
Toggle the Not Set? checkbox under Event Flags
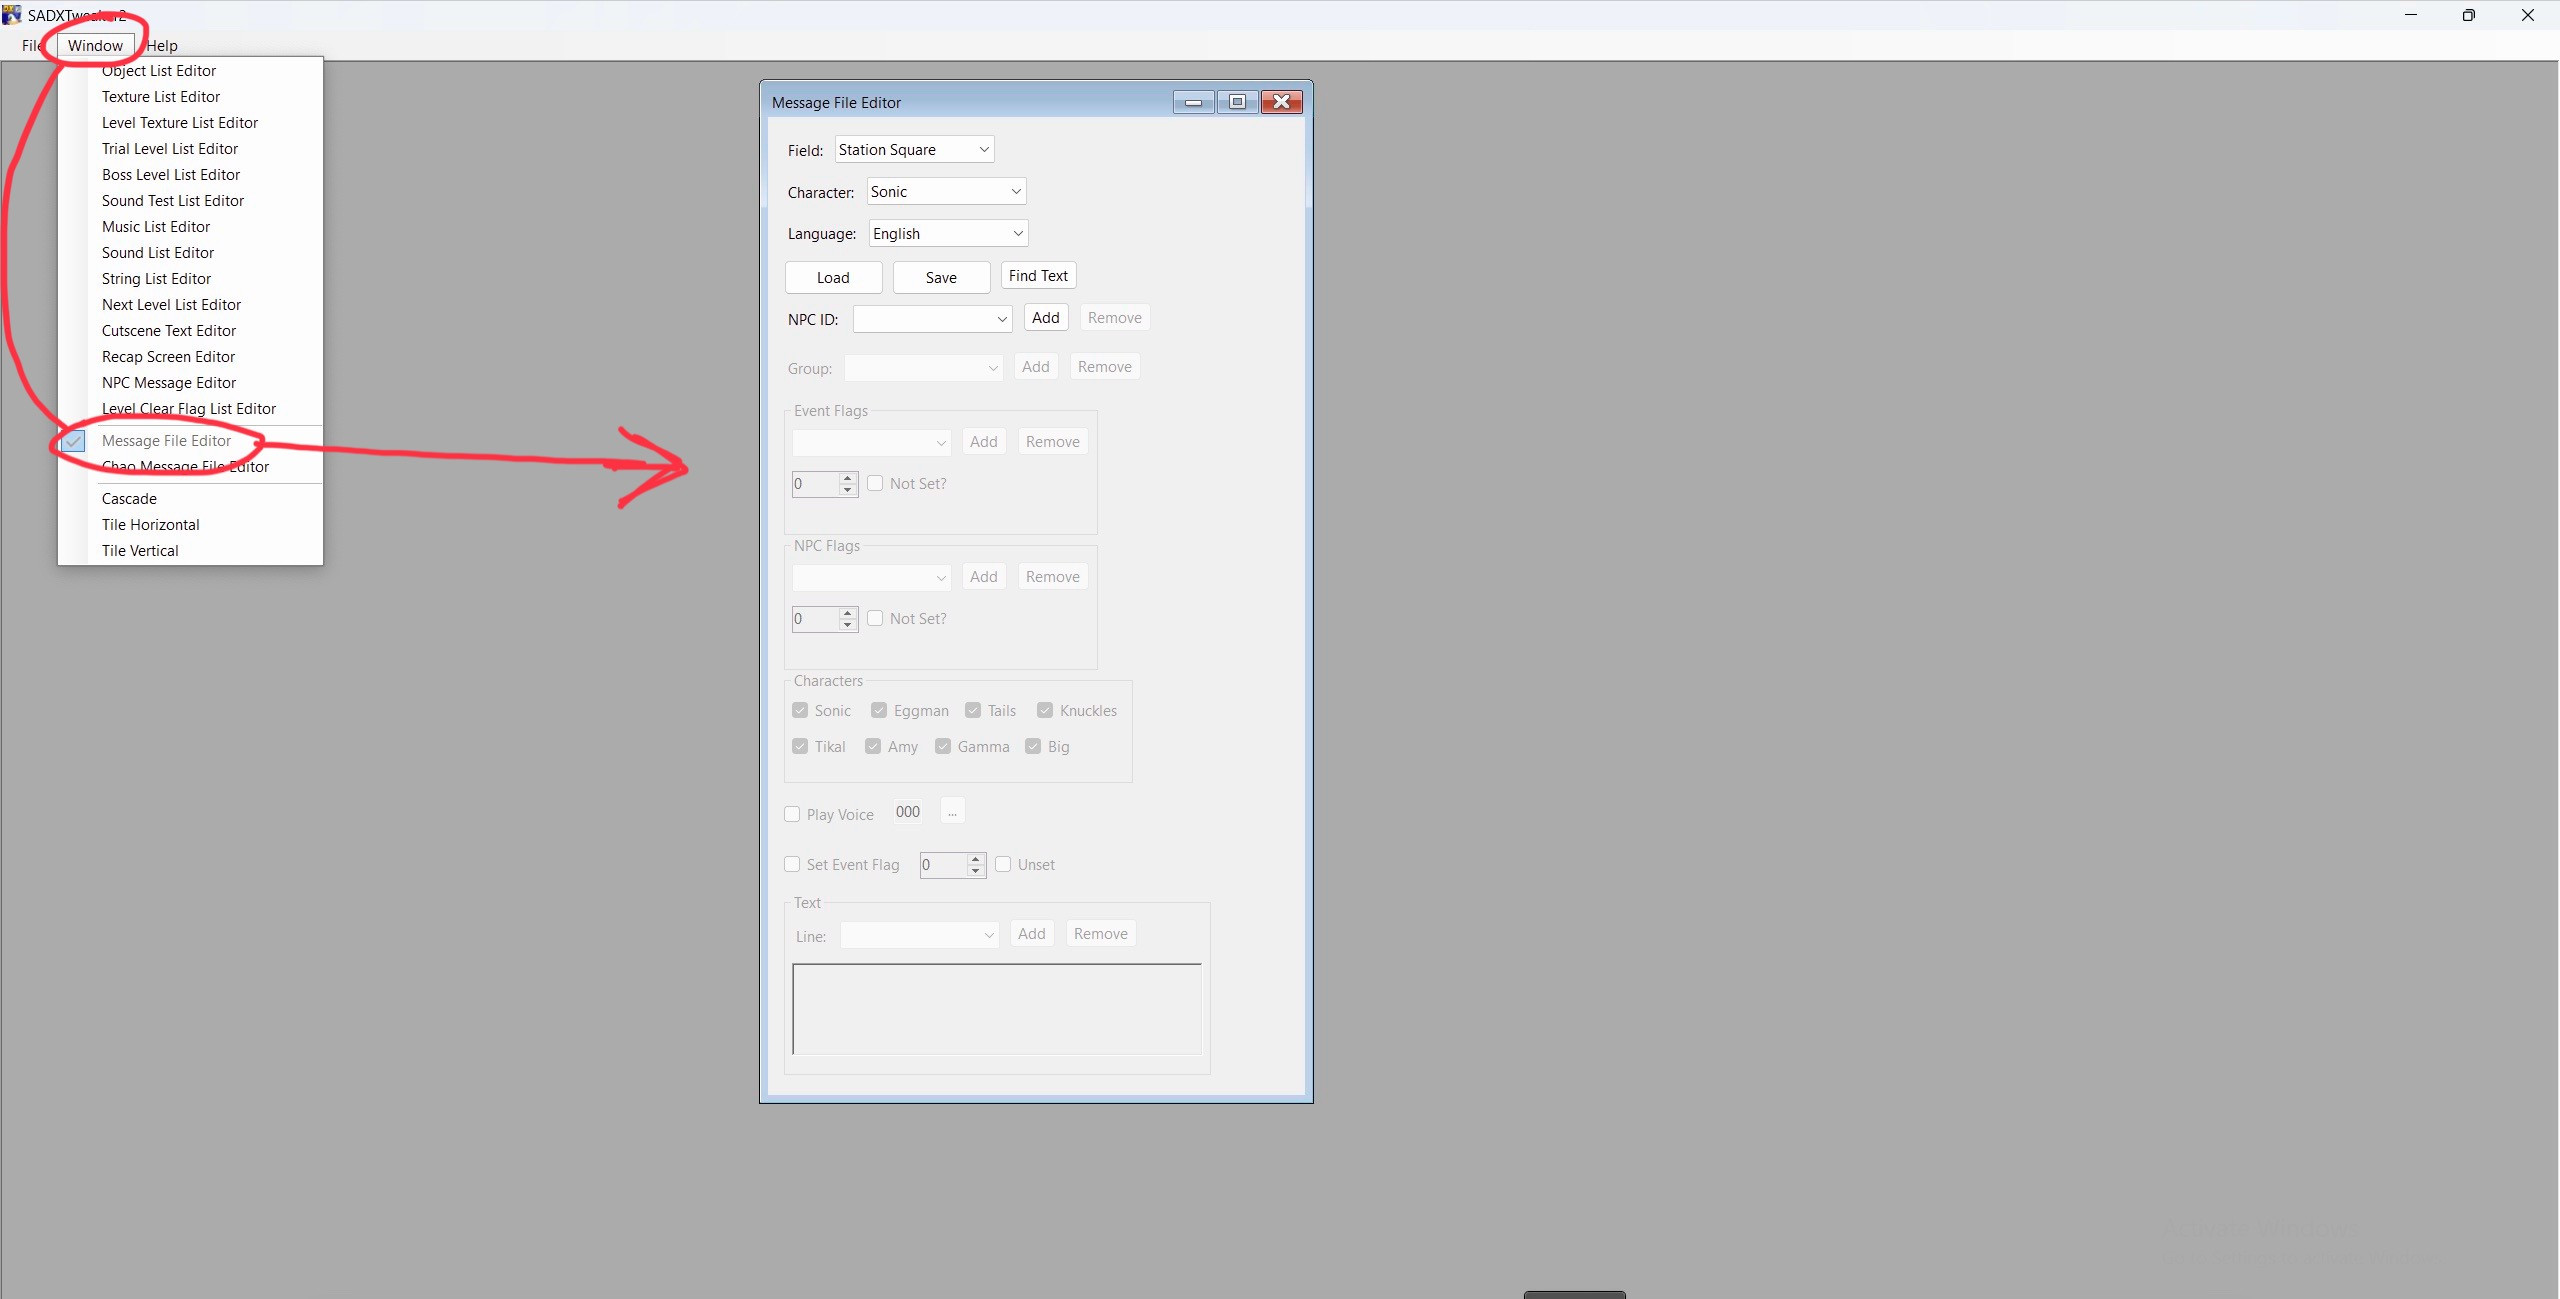[x=875, y=483]
